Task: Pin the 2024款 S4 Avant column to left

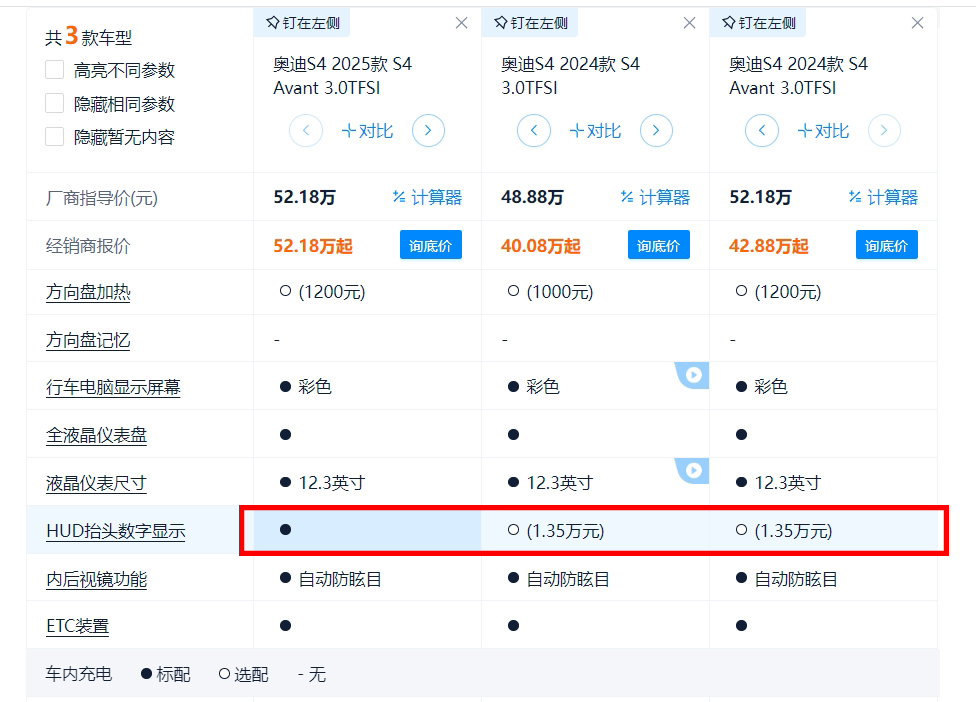Action: 758,23
